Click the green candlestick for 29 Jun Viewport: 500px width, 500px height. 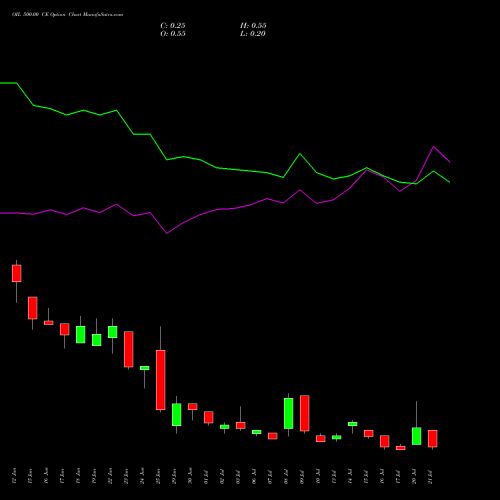177,415
